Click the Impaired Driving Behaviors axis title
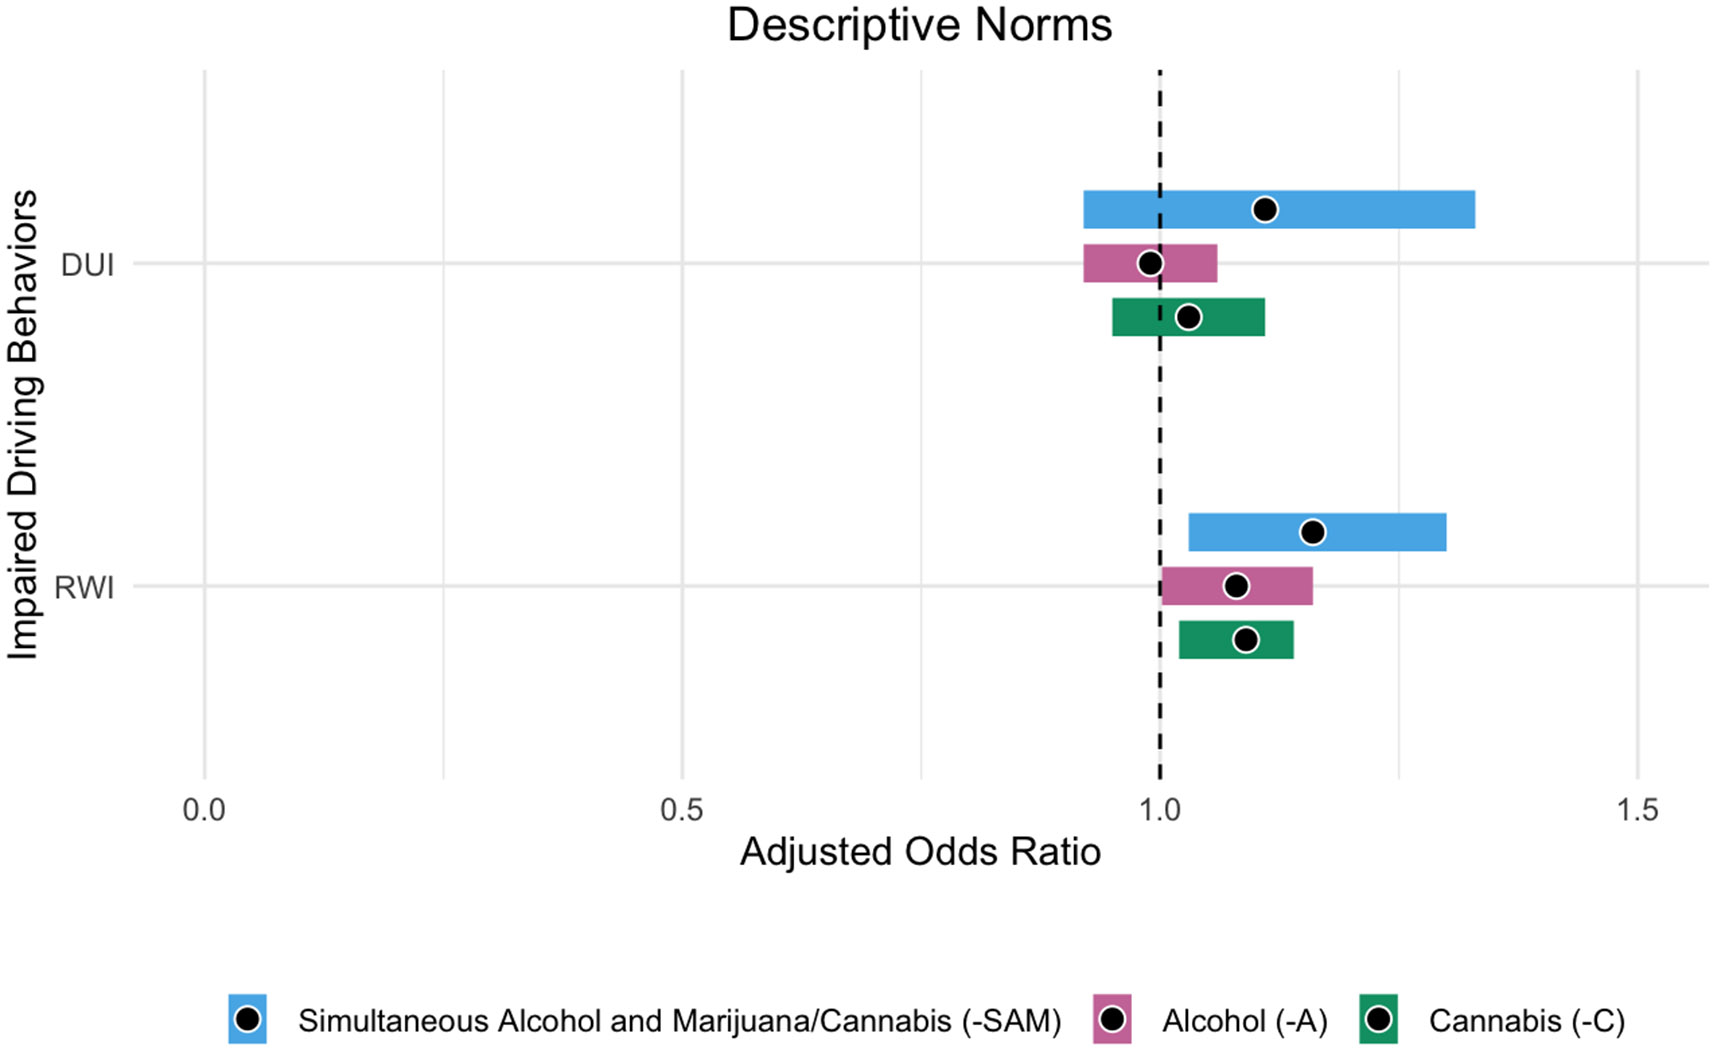Viewport: 1717px width, 1049px height. (23, 424)
